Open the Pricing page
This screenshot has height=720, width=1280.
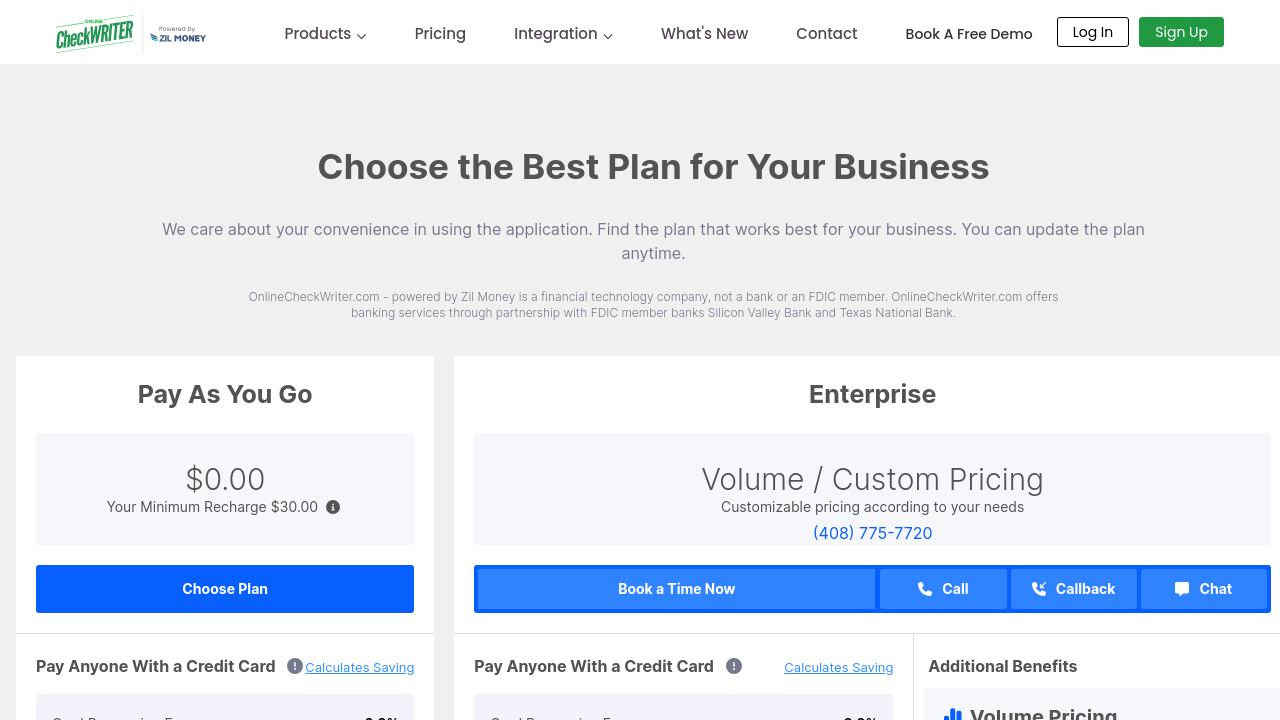[440, 34]
